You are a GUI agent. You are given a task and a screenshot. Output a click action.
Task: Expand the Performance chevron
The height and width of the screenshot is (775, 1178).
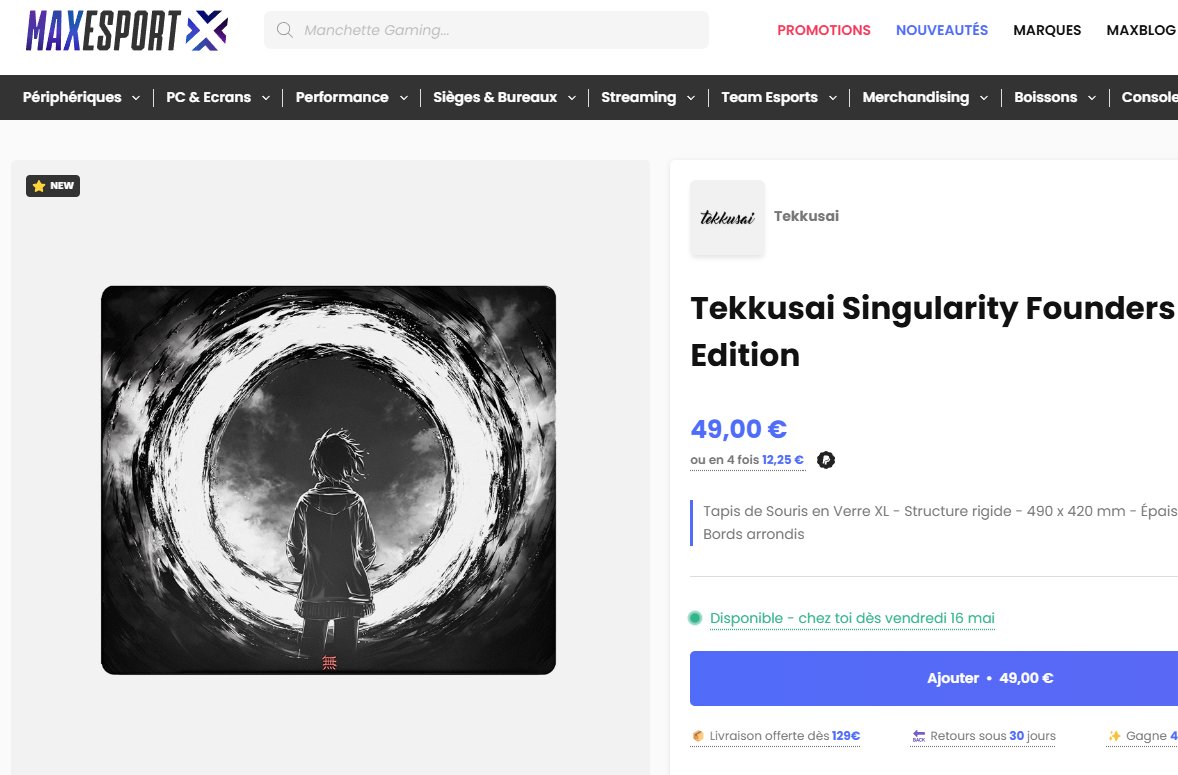(403, 98)
